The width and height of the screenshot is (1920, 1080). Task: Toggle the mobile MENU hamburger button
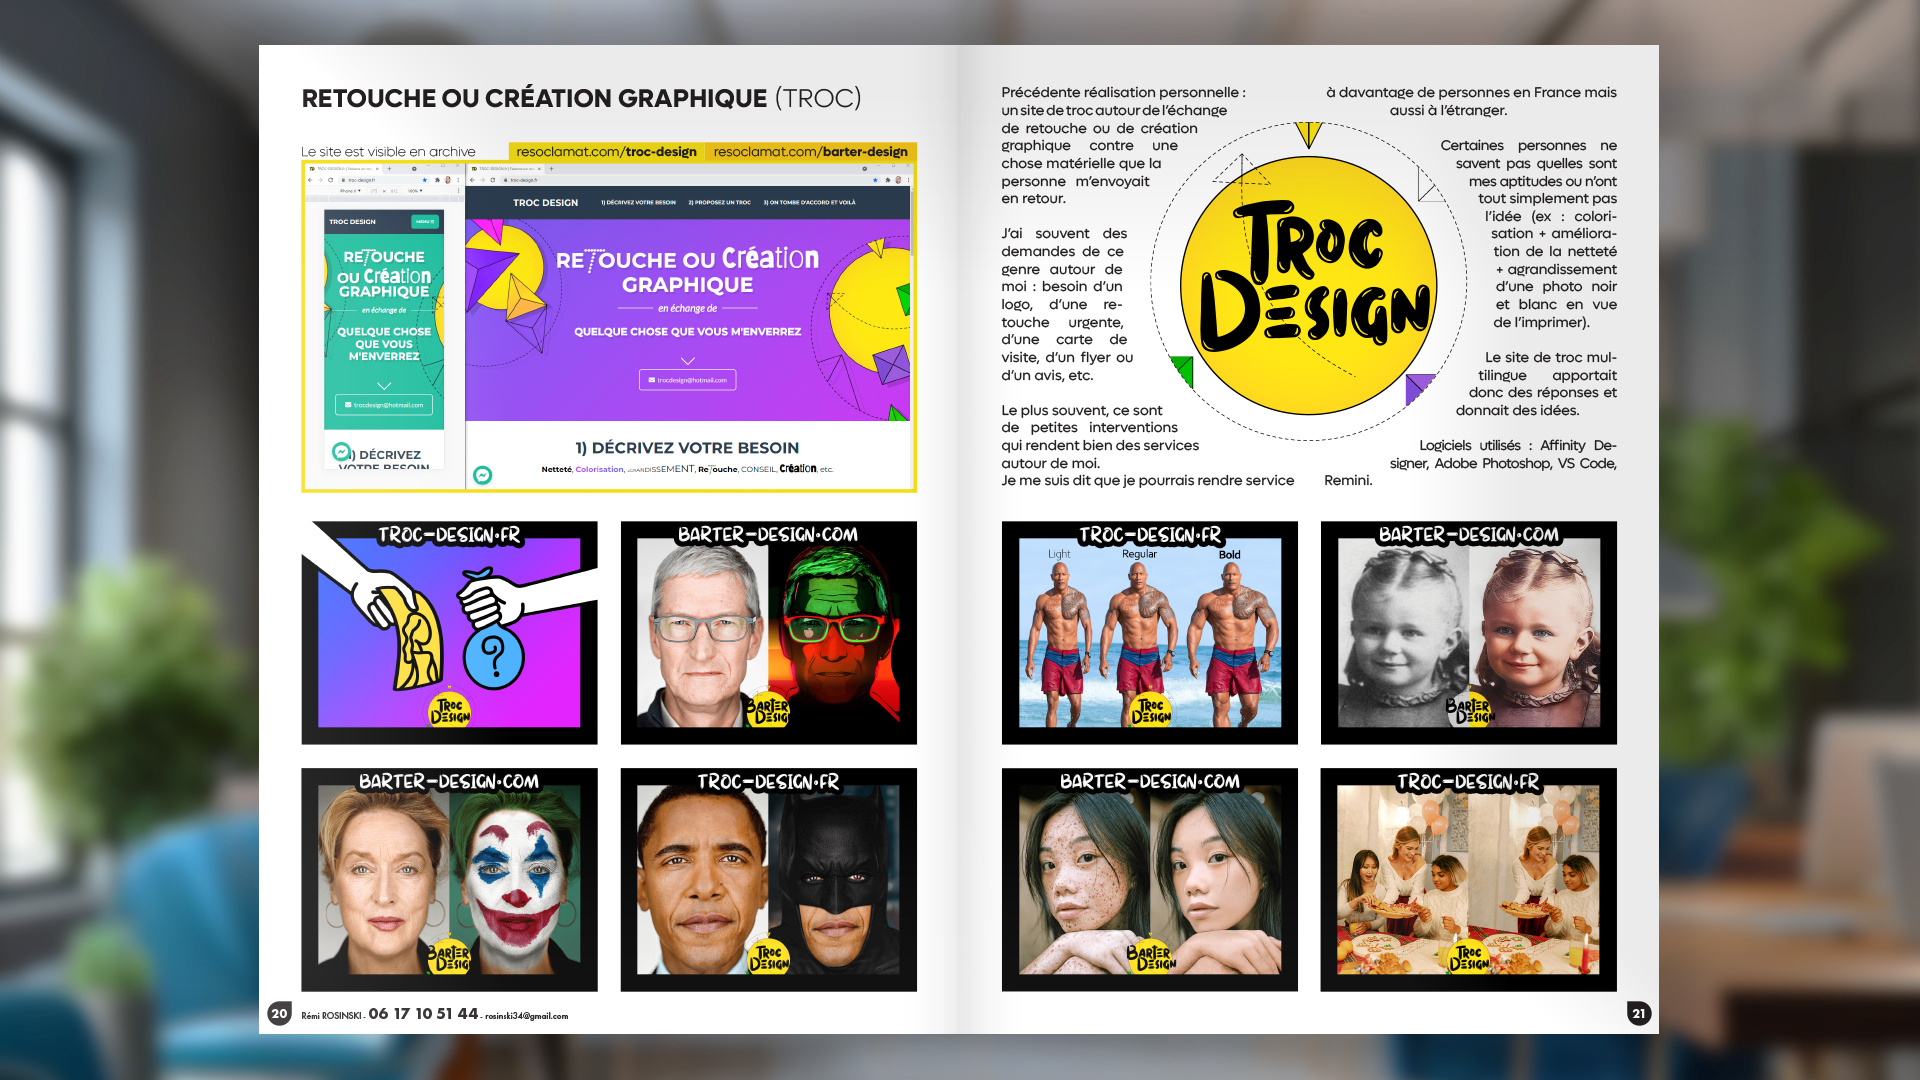424,221
